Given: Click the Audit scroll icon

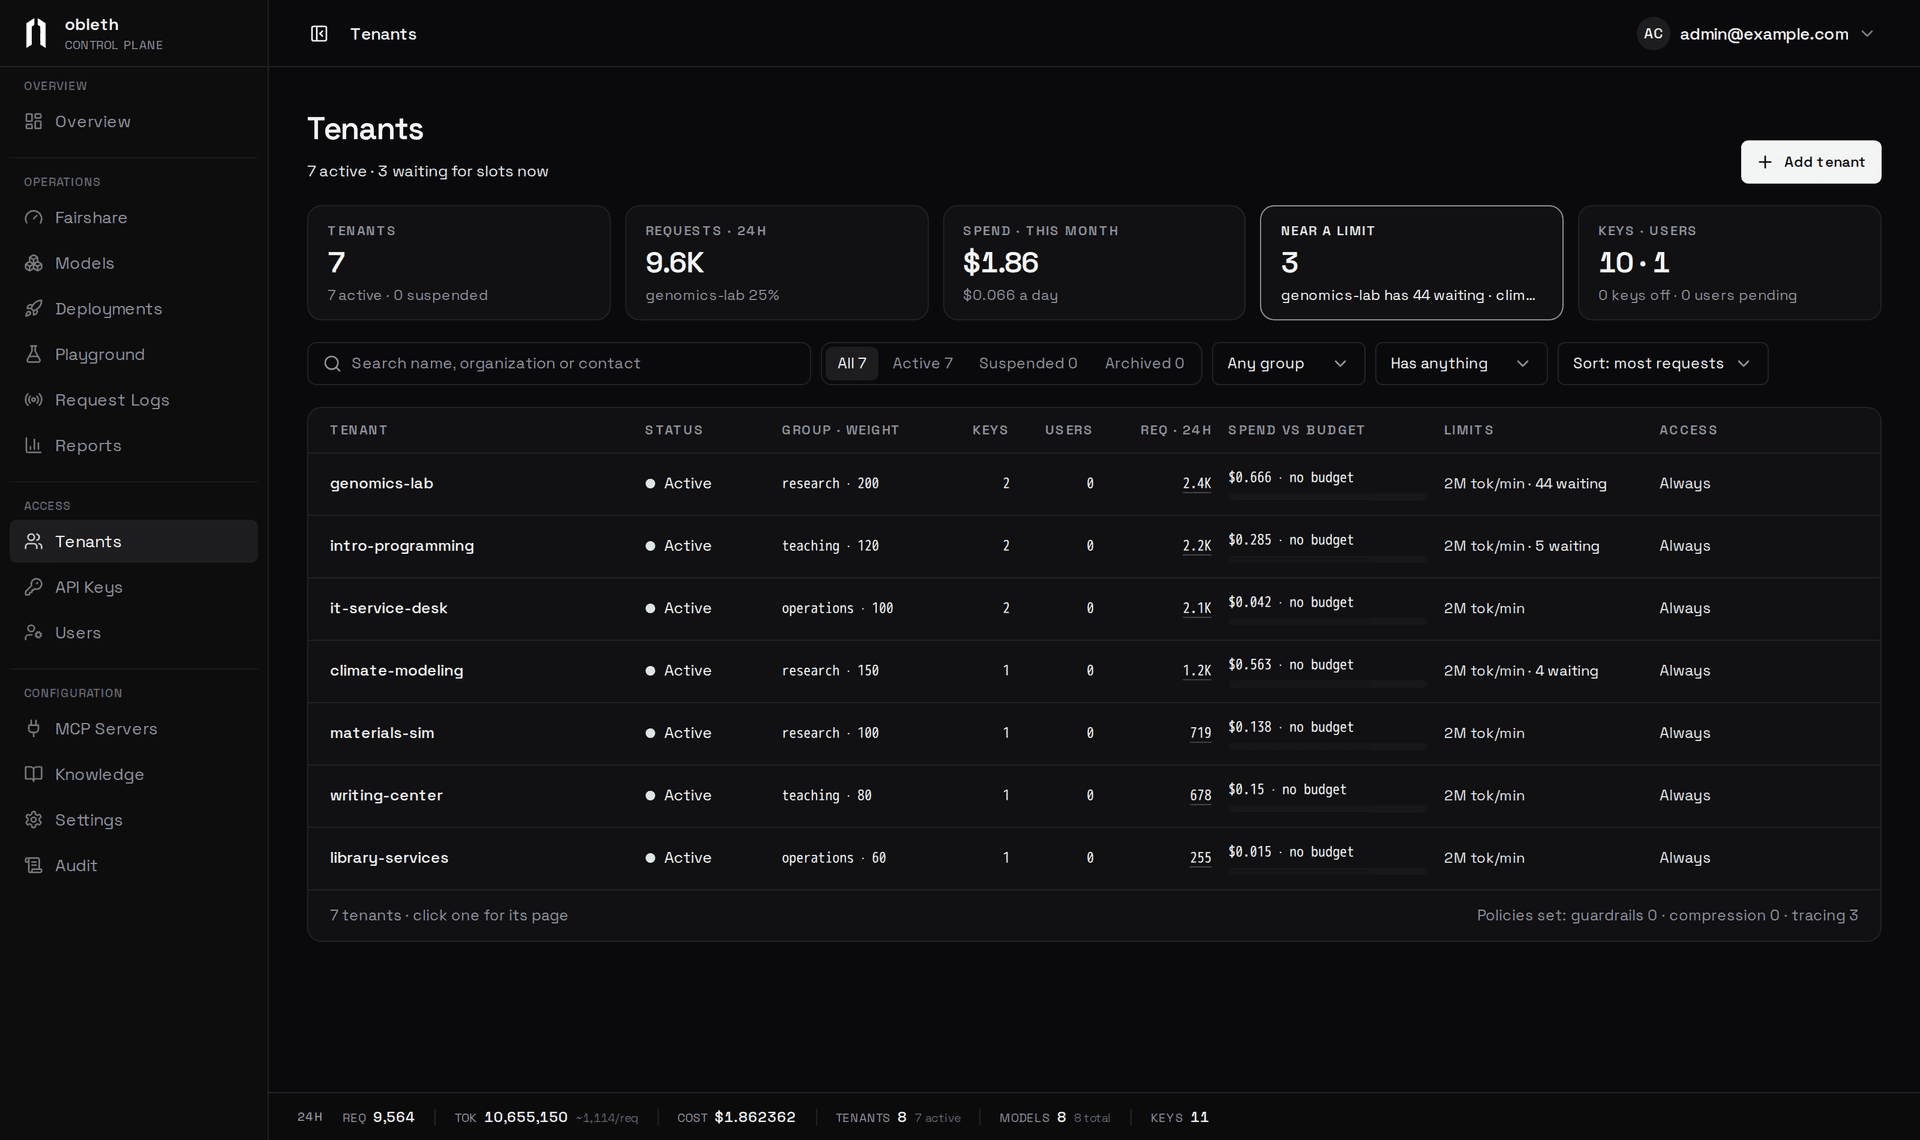Looking at the screenshot, I should pos(34,865).
